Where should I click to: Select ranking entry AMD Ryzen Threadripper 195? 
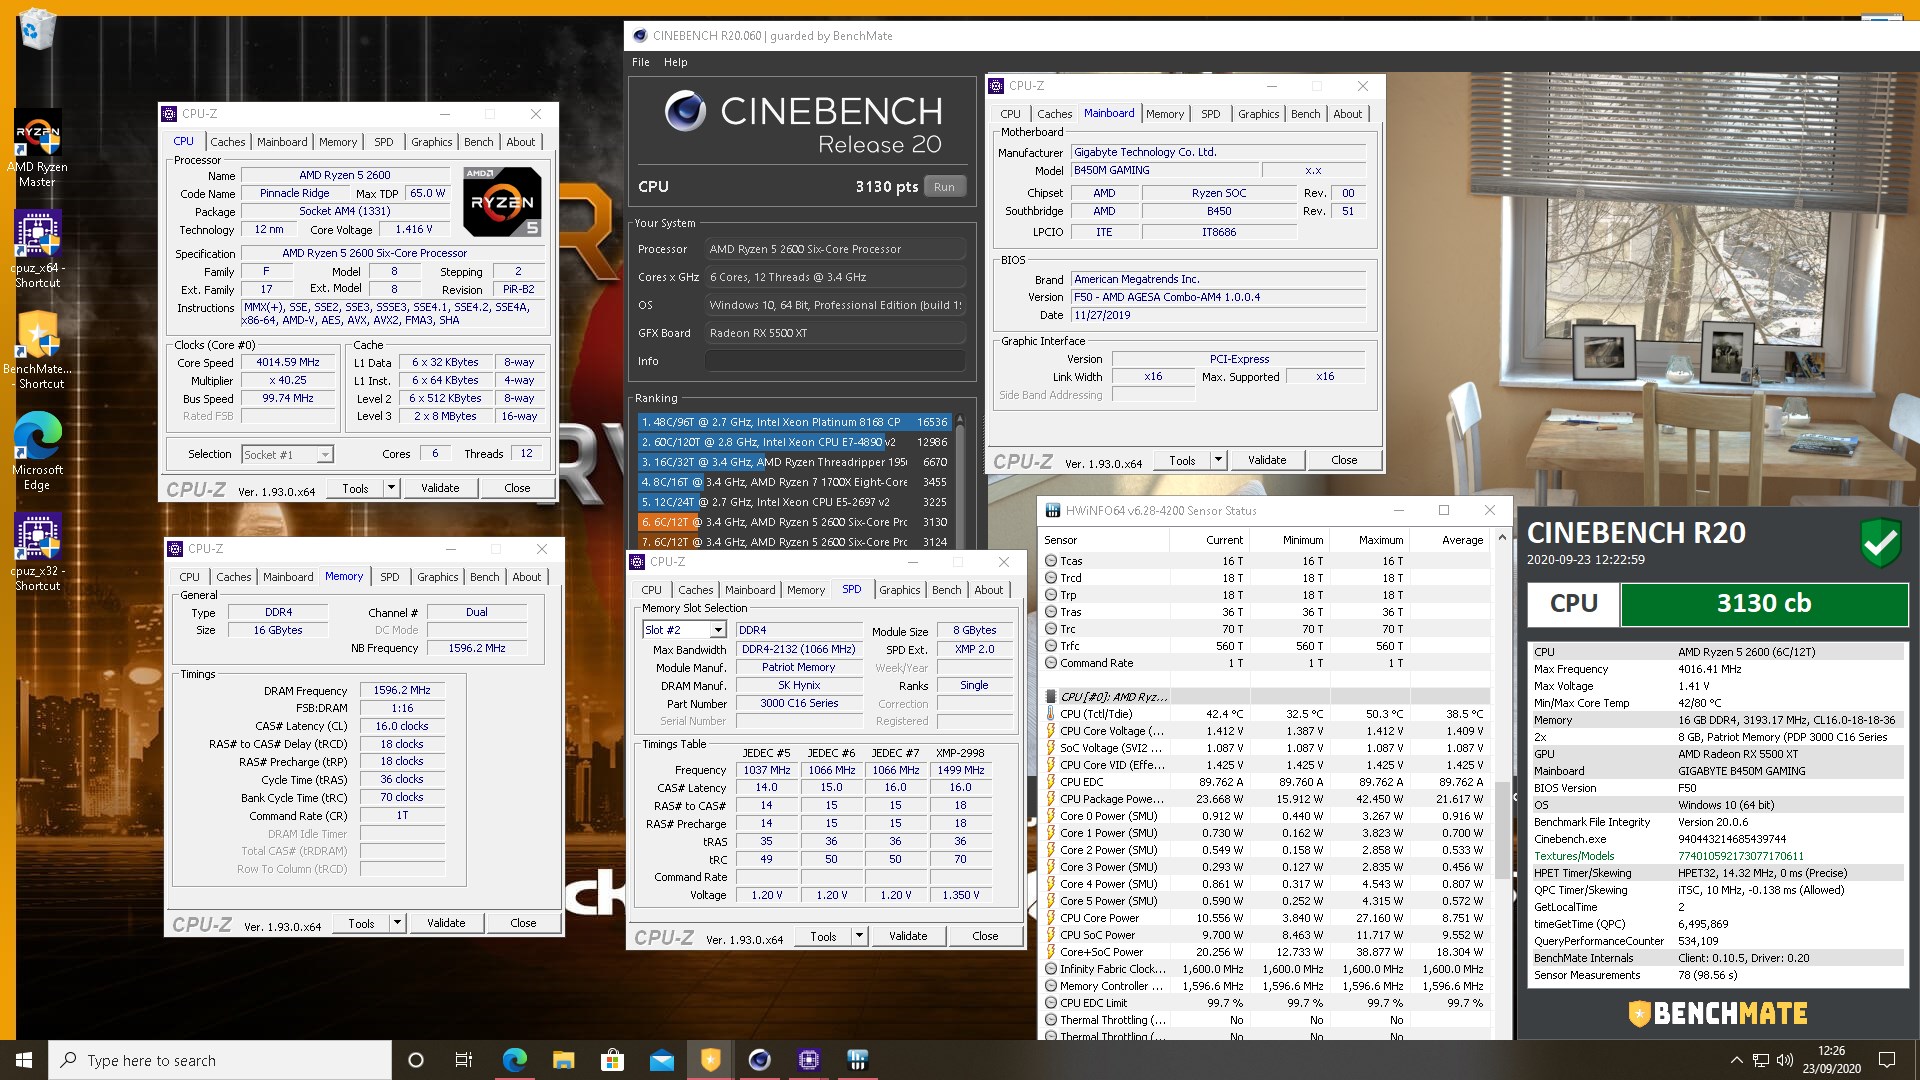(795, 462)
